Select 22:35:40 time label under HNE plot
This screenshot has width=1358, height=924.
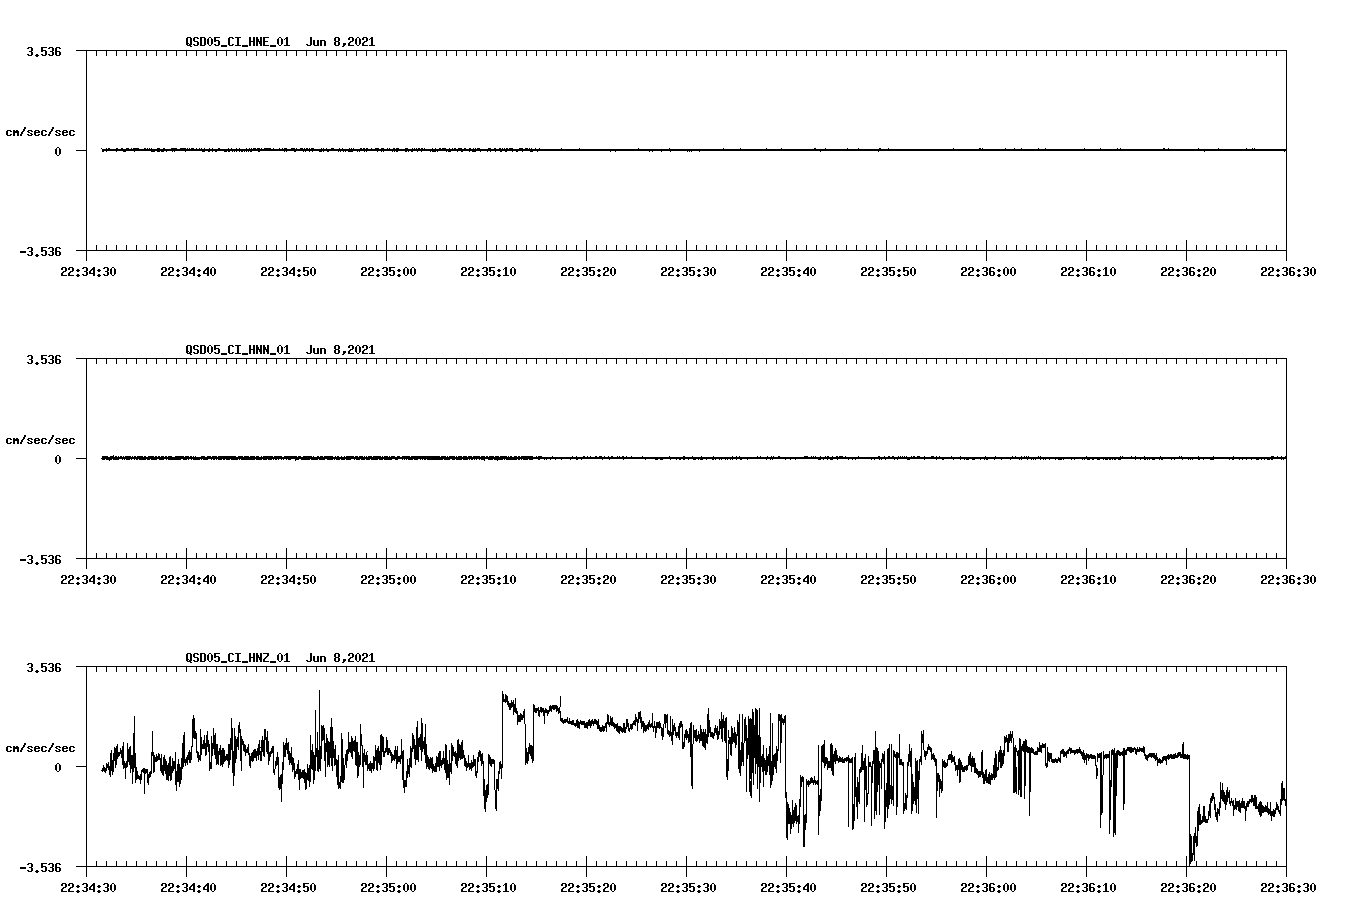click(x=788, y=272)
